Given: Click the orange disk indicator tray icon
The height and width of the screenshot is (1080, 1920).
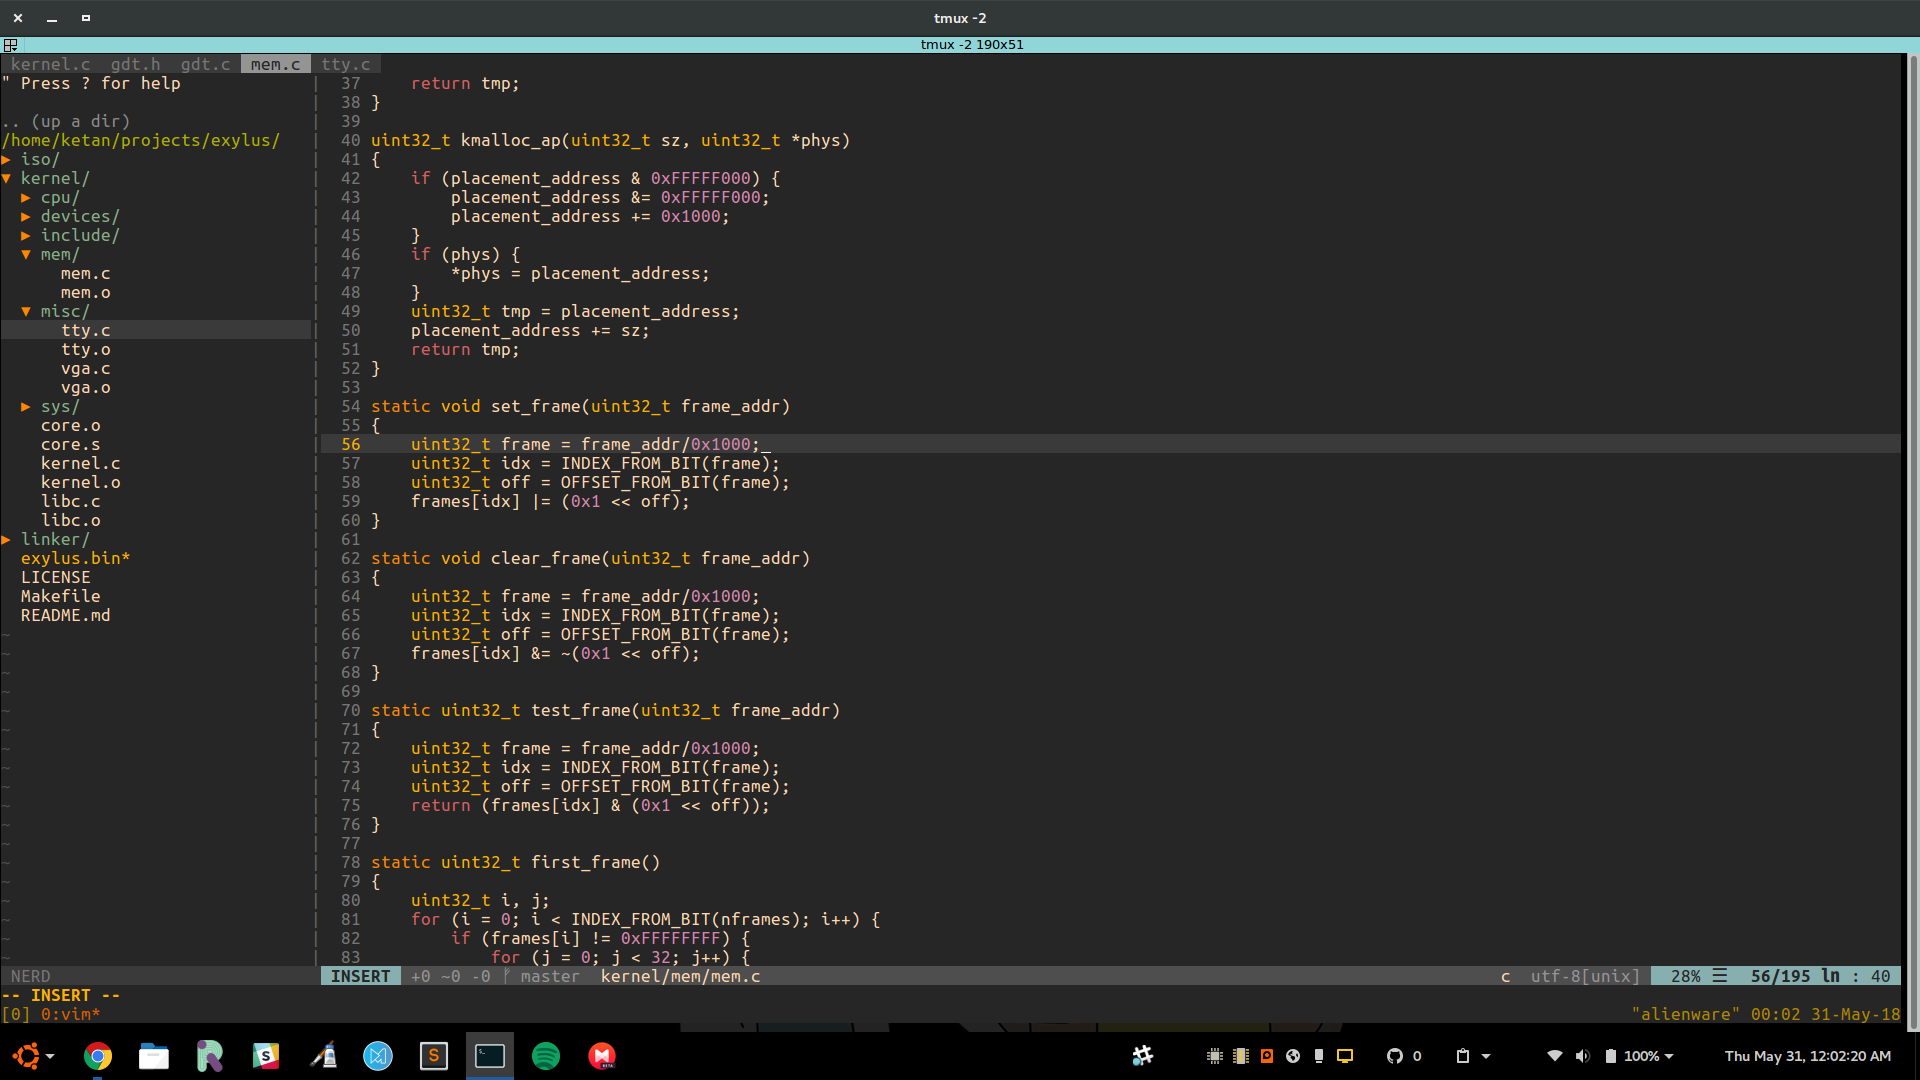Looking at the screenshot, I should tap(1267, 1056).
